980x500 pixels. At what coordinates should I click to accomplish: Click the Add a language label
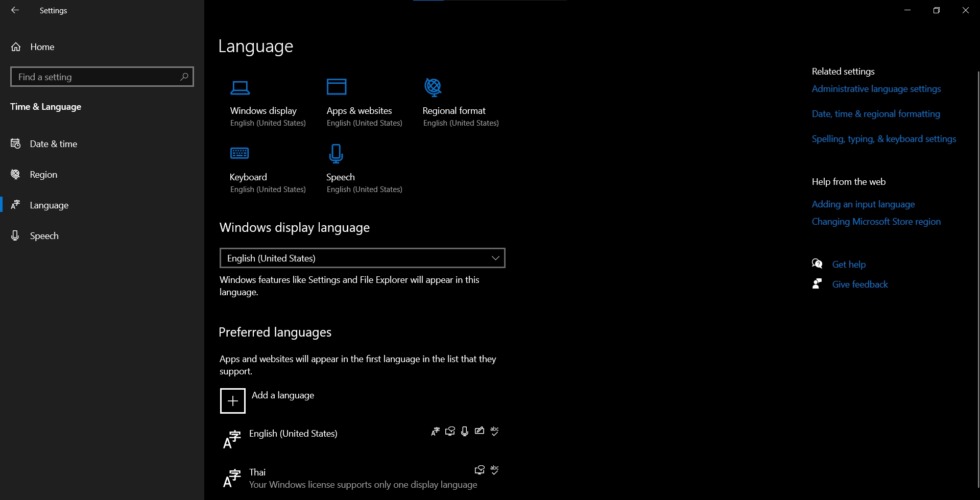click(282, 395)
